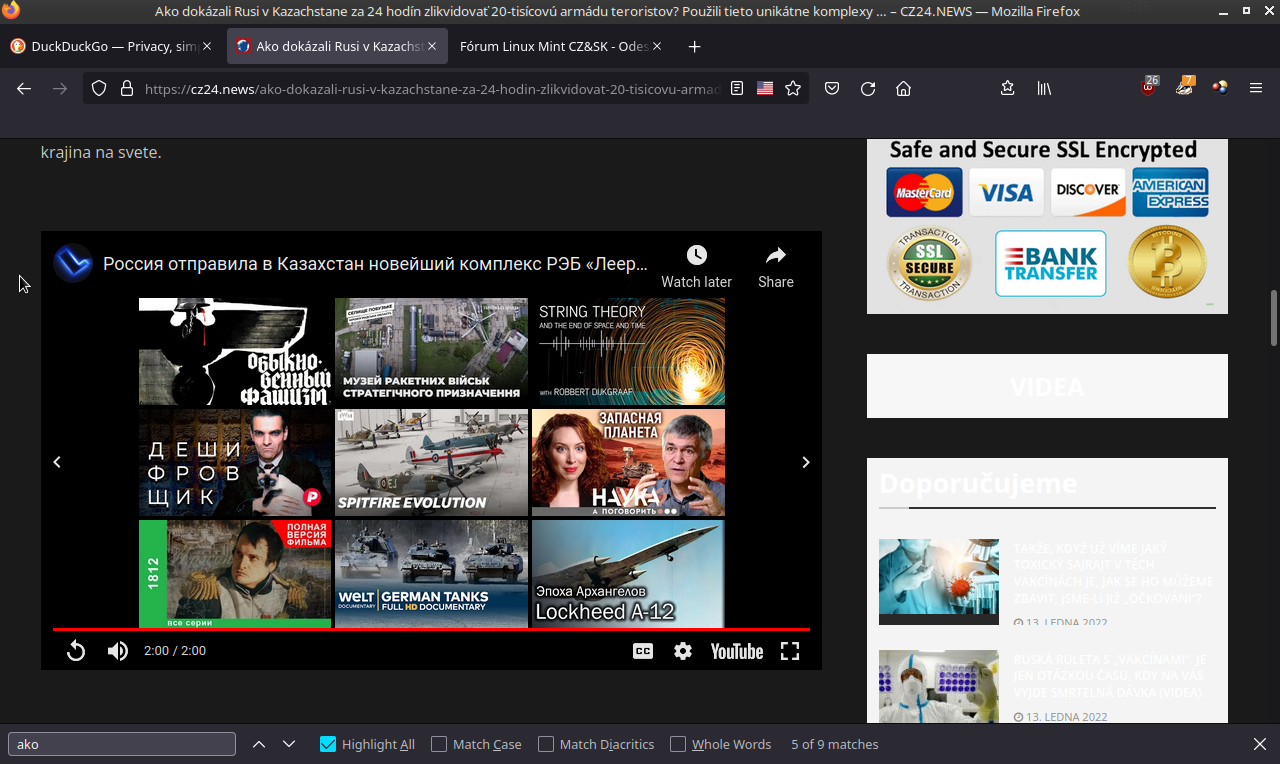Screen dimensions: 1280x764
Task: Show next suggested videos page
Action: [x=806, y=462]
